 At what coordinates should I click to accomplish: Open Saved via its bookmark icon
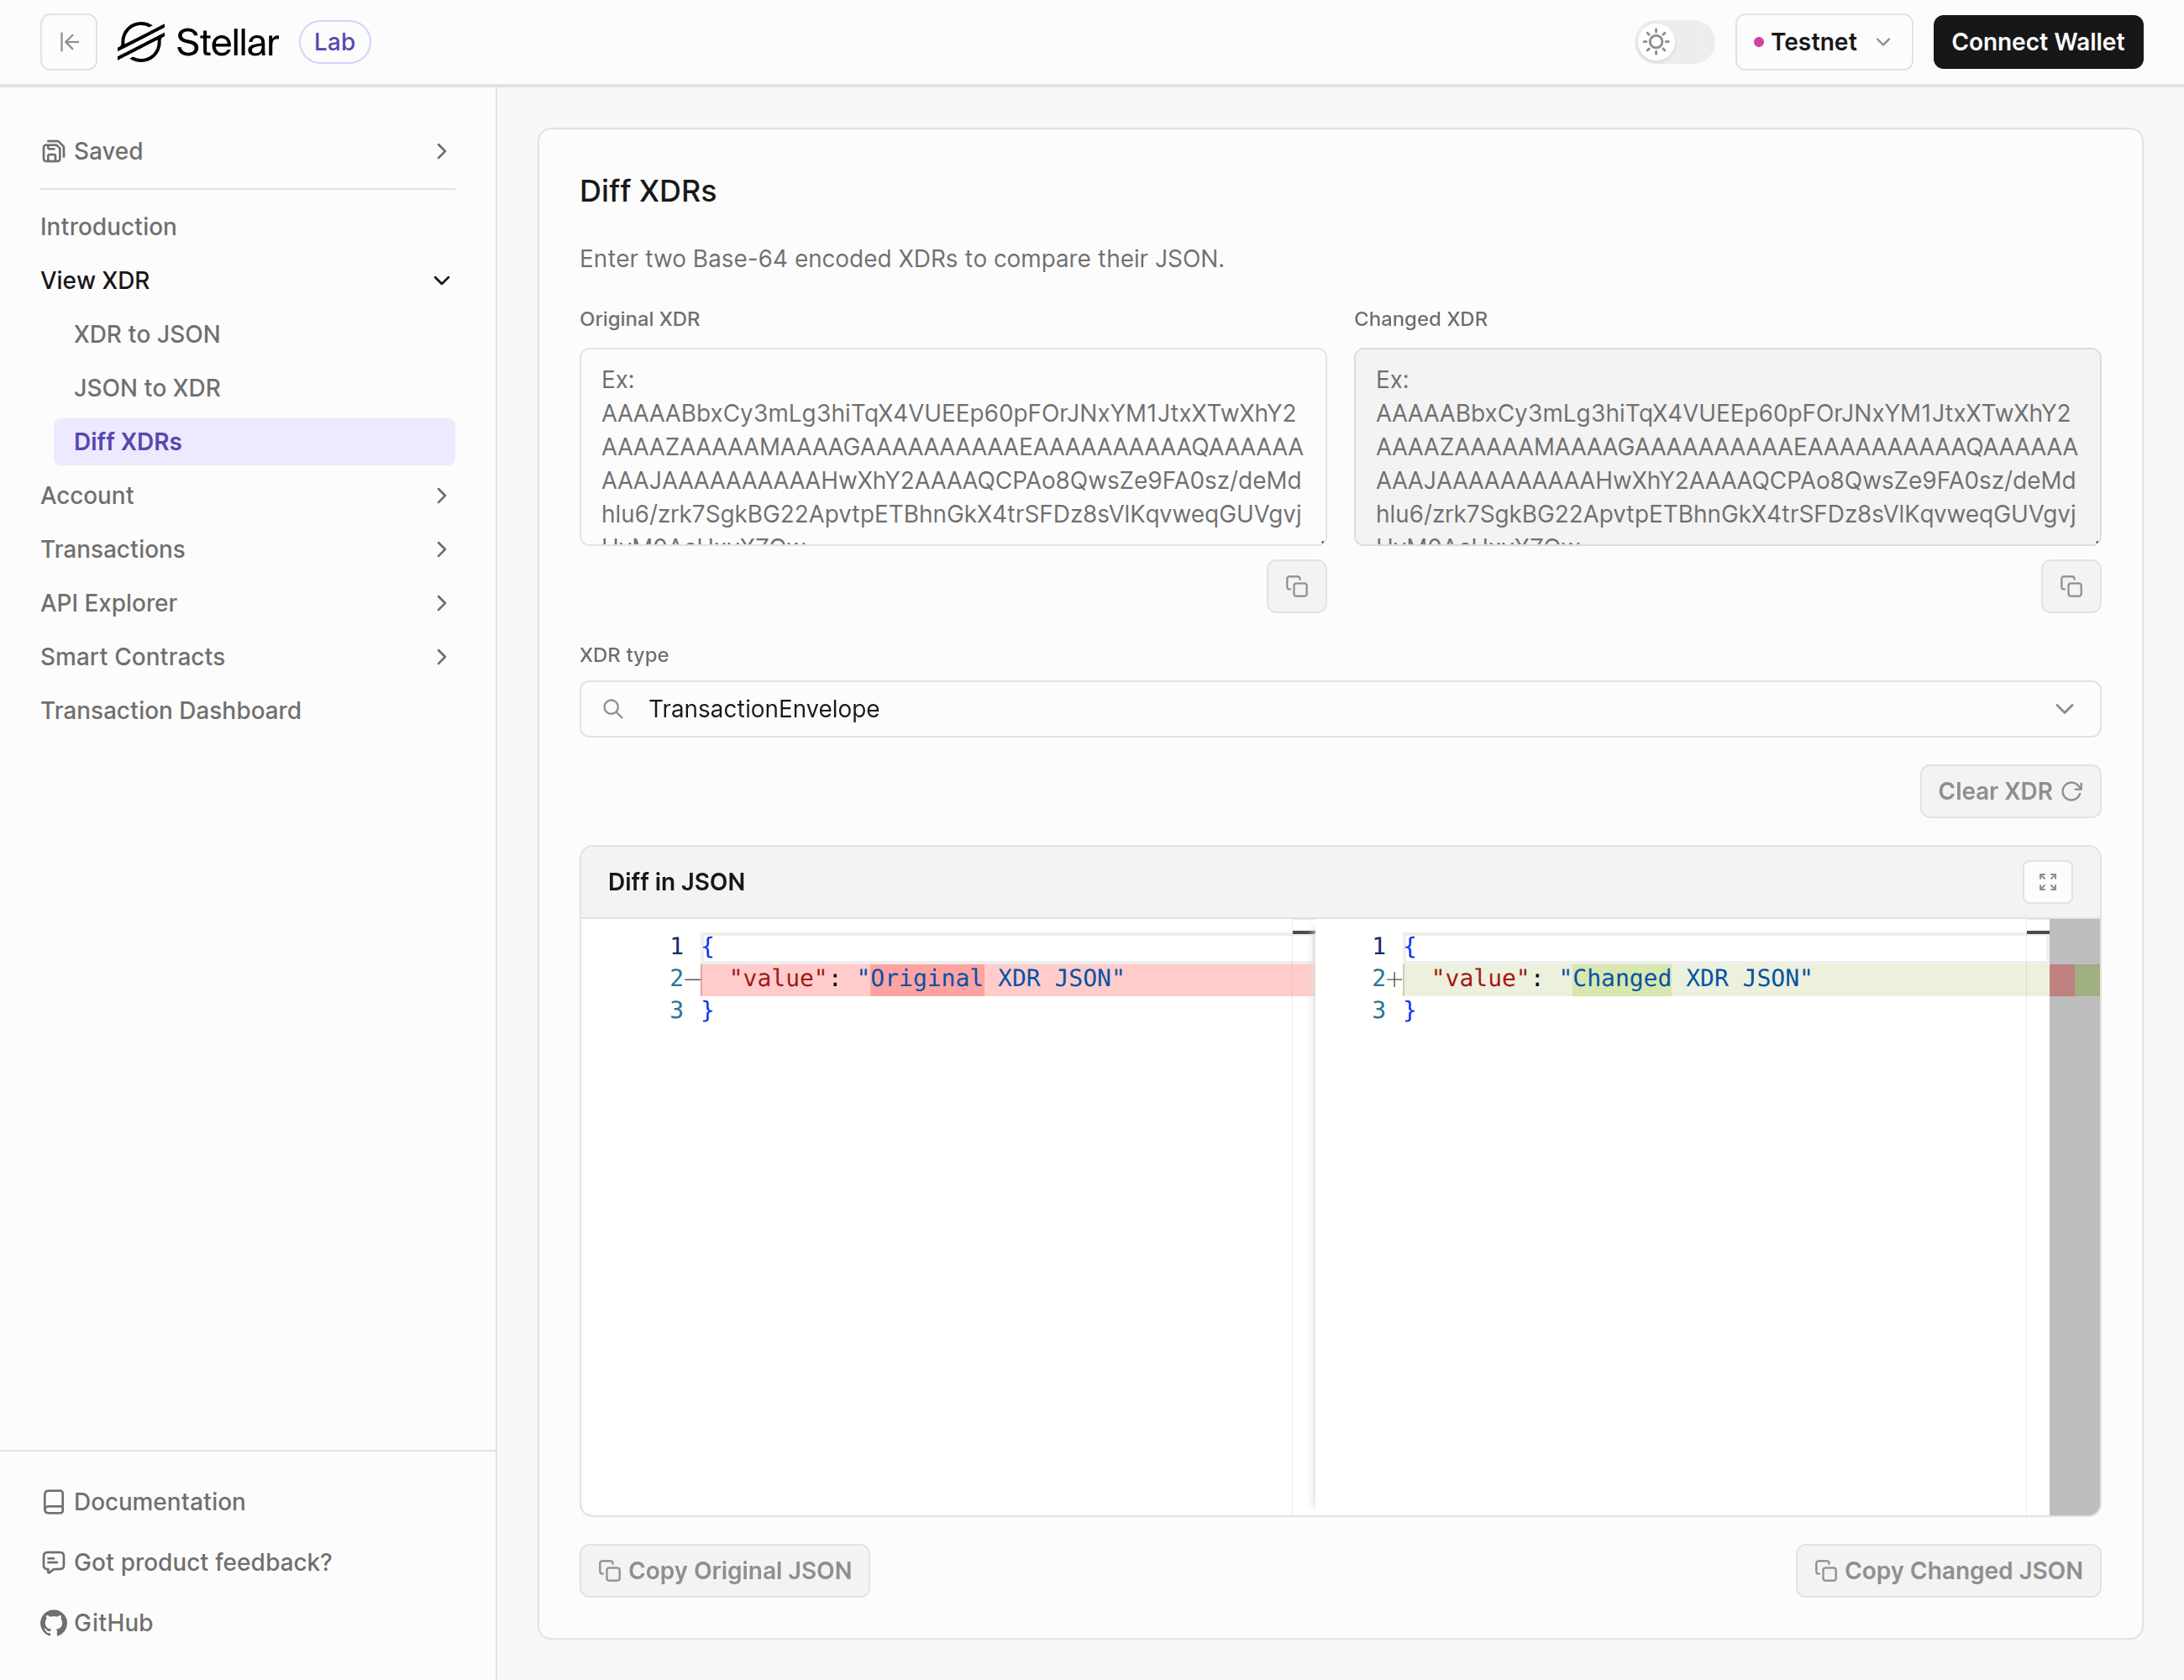(53, 150)
